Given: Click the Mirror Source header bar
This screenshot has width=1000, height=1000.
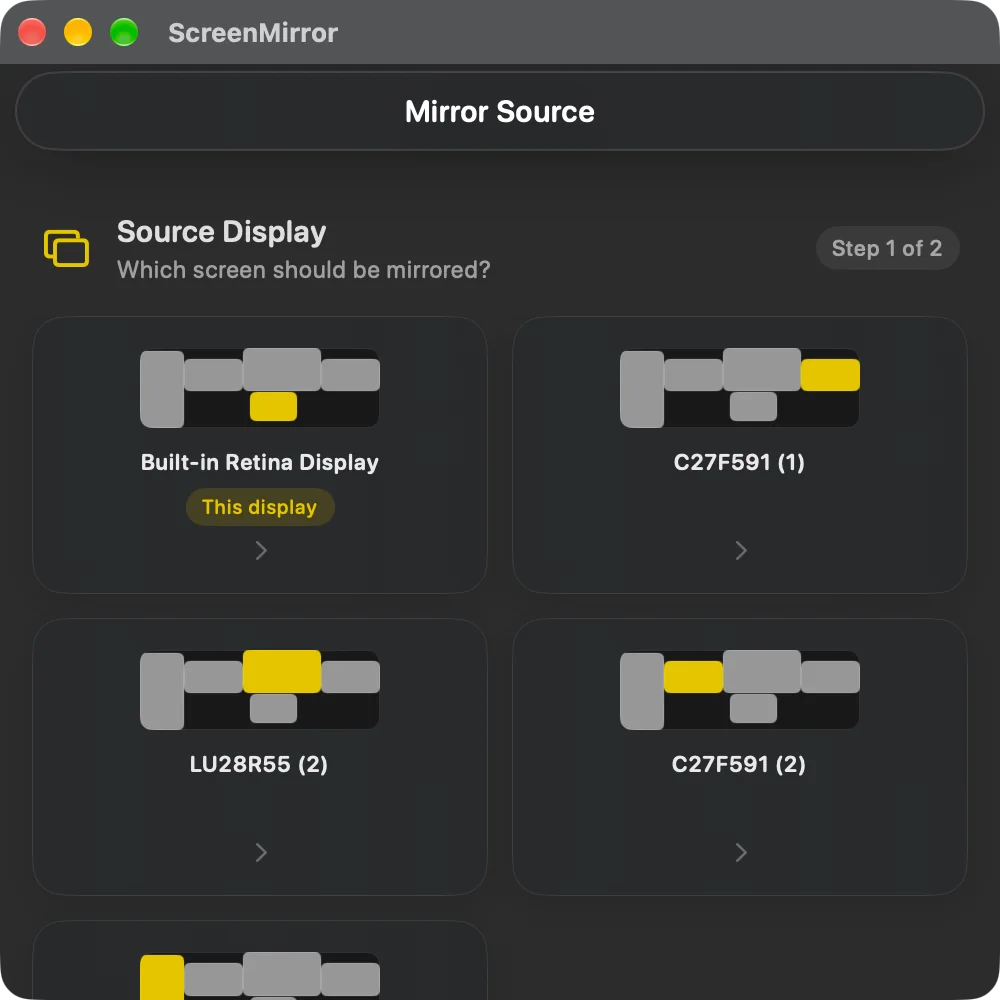Looking at the screenshot, I should point(500,112).
